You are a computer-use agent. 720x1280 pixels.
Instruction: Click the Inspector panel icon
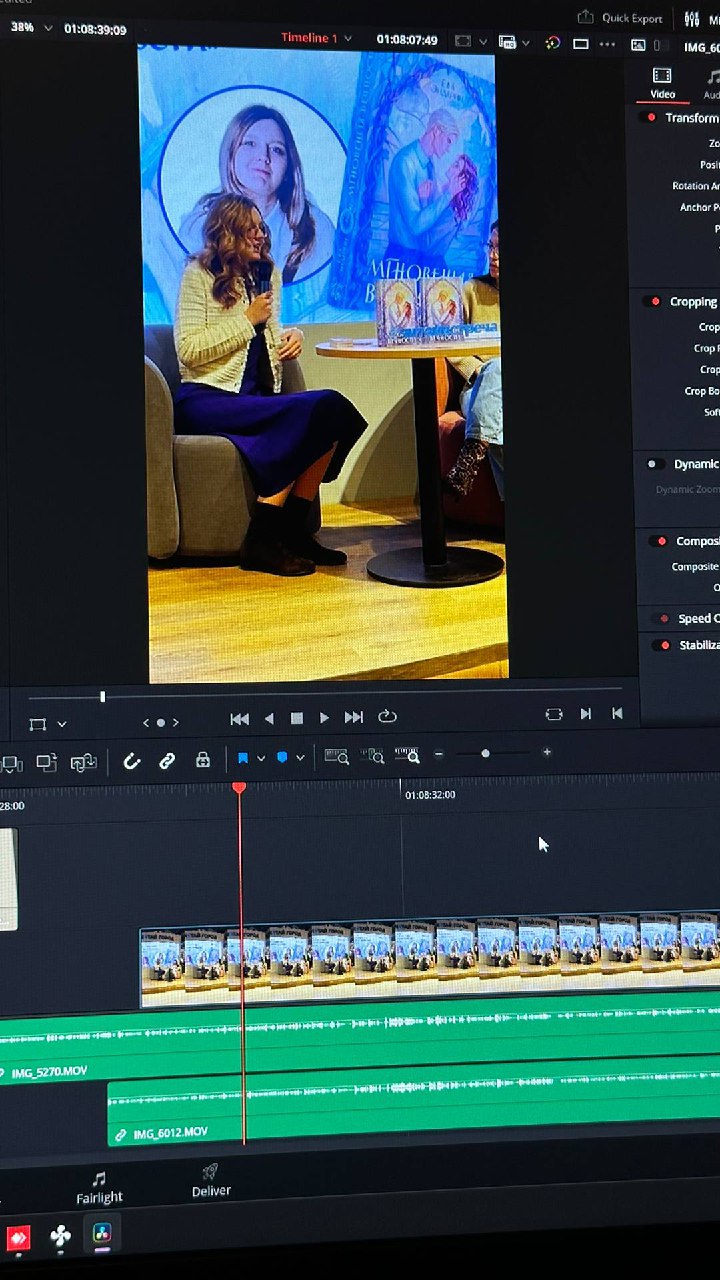point(638,45)
